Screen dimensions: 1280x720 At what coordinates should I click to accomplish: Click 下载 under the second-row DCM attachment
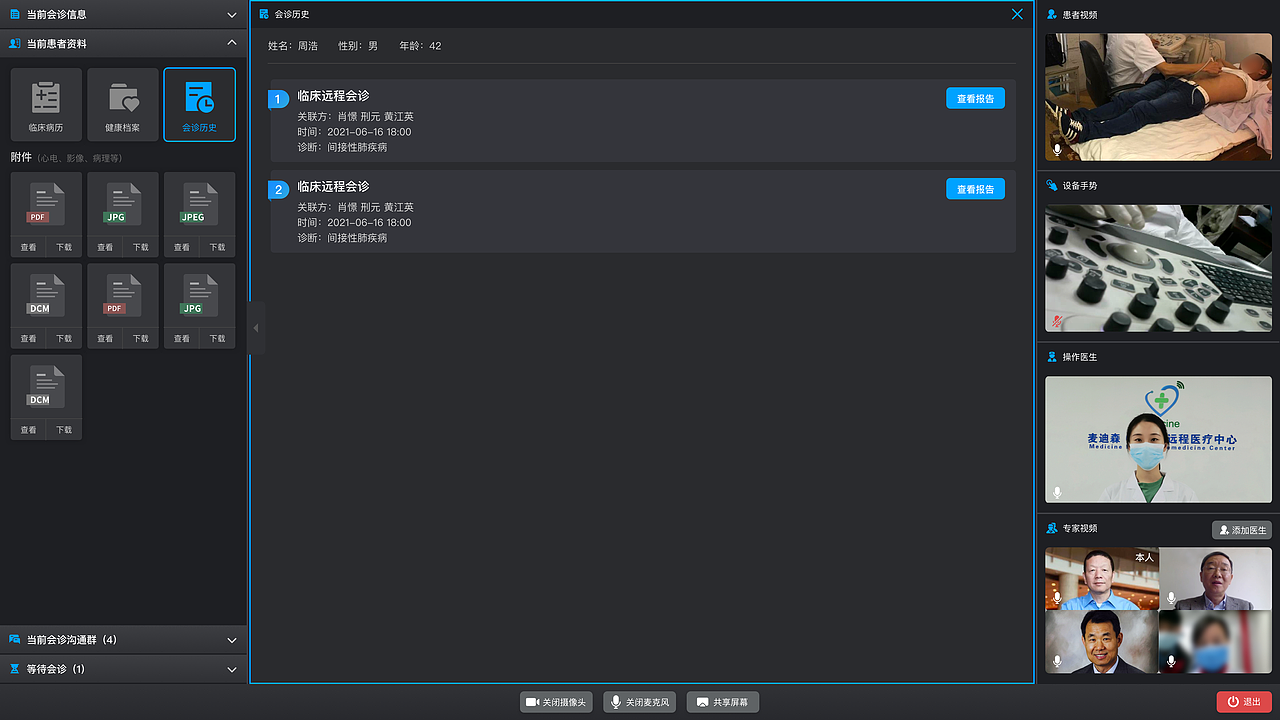coord(64,338)
